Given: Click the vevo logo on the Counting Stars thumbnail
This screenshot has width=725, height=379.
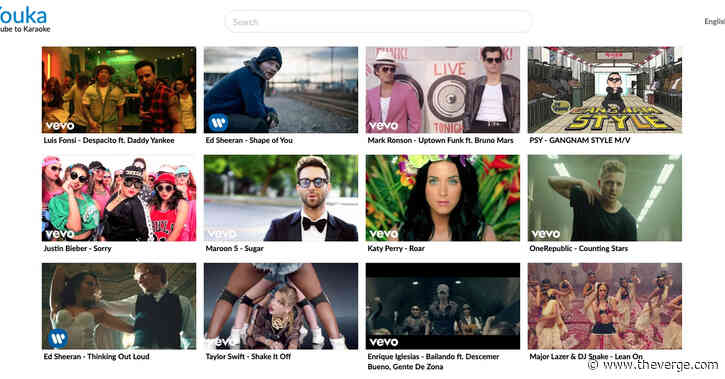Looking at the screenshot, I should (x=546, y=234).
